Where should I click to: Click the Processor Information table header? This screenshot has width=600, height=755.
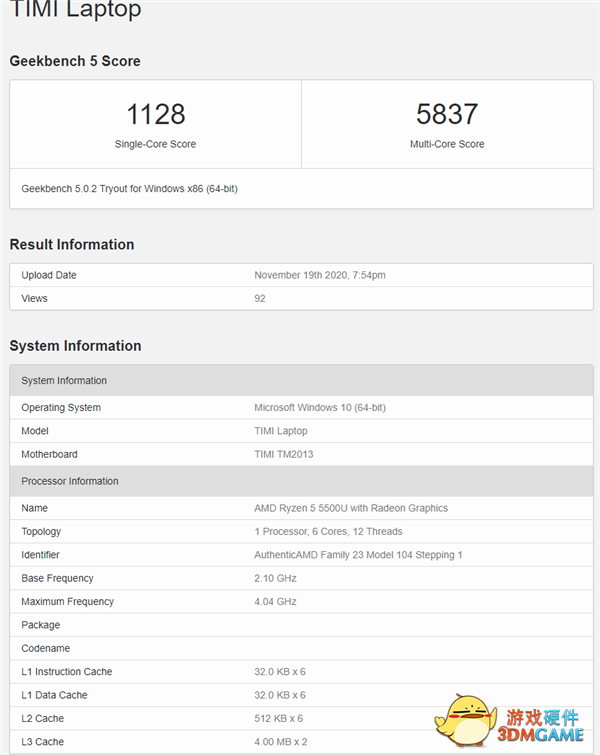(301, 481)
